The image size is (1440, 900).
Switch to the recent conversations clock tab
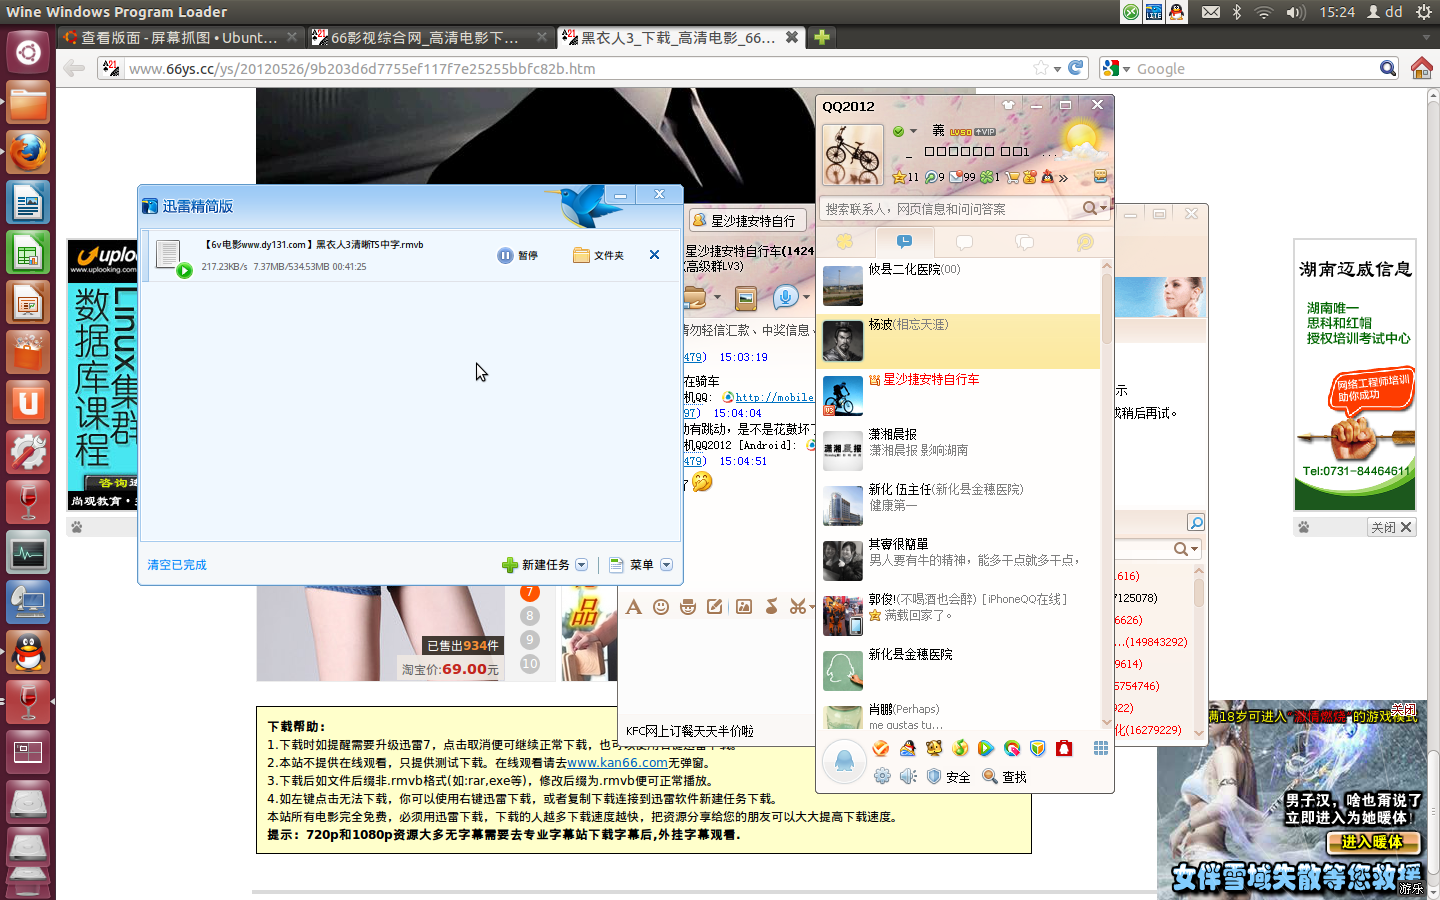tap(904, 241)
